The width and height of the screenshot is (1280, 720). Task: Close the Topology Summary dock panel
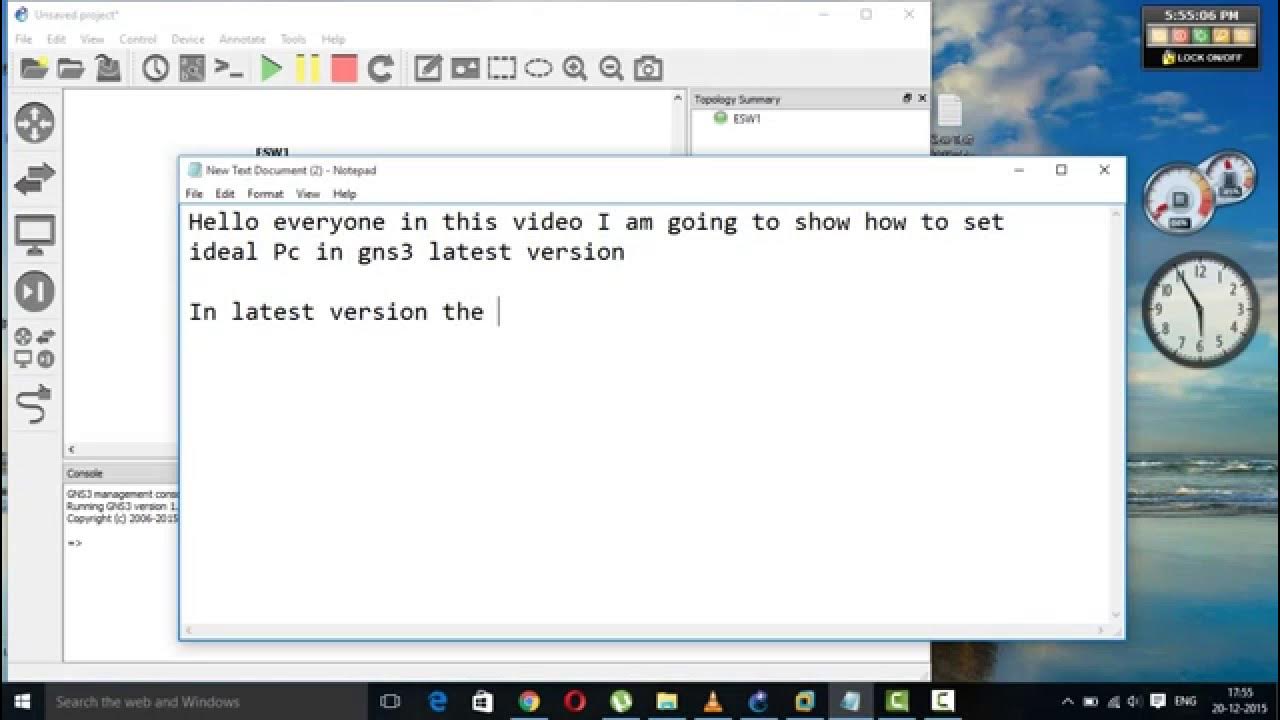pos(922,98)
